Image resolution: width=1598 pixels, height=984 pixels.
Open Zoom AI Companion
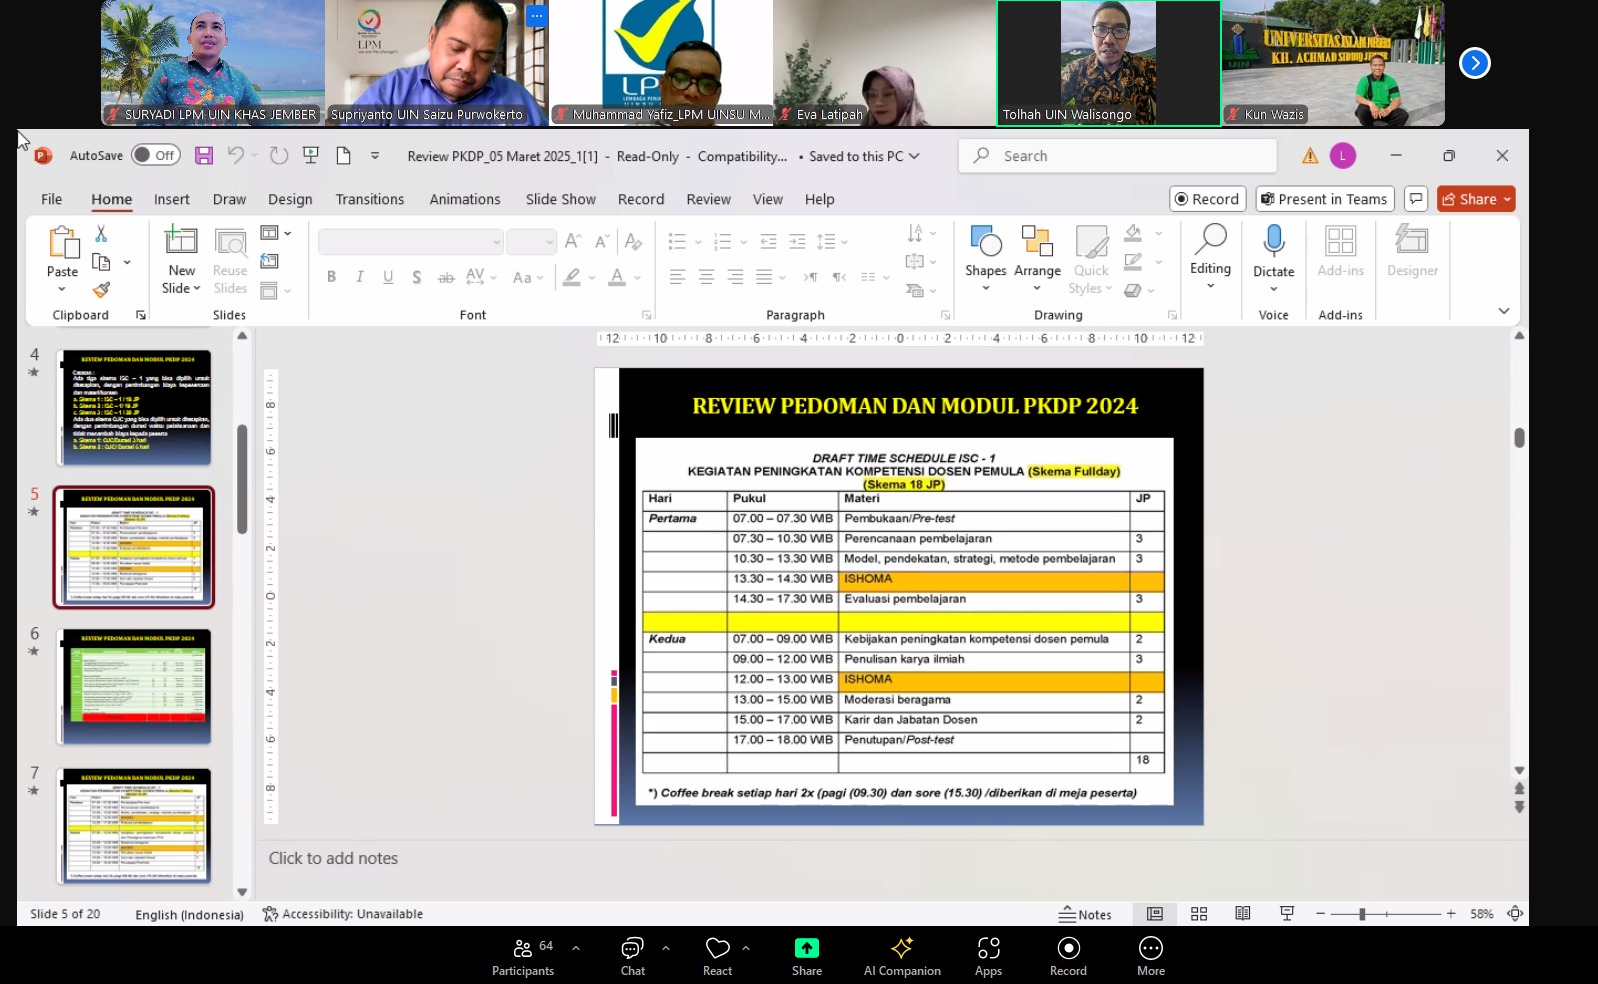(902, 956)
